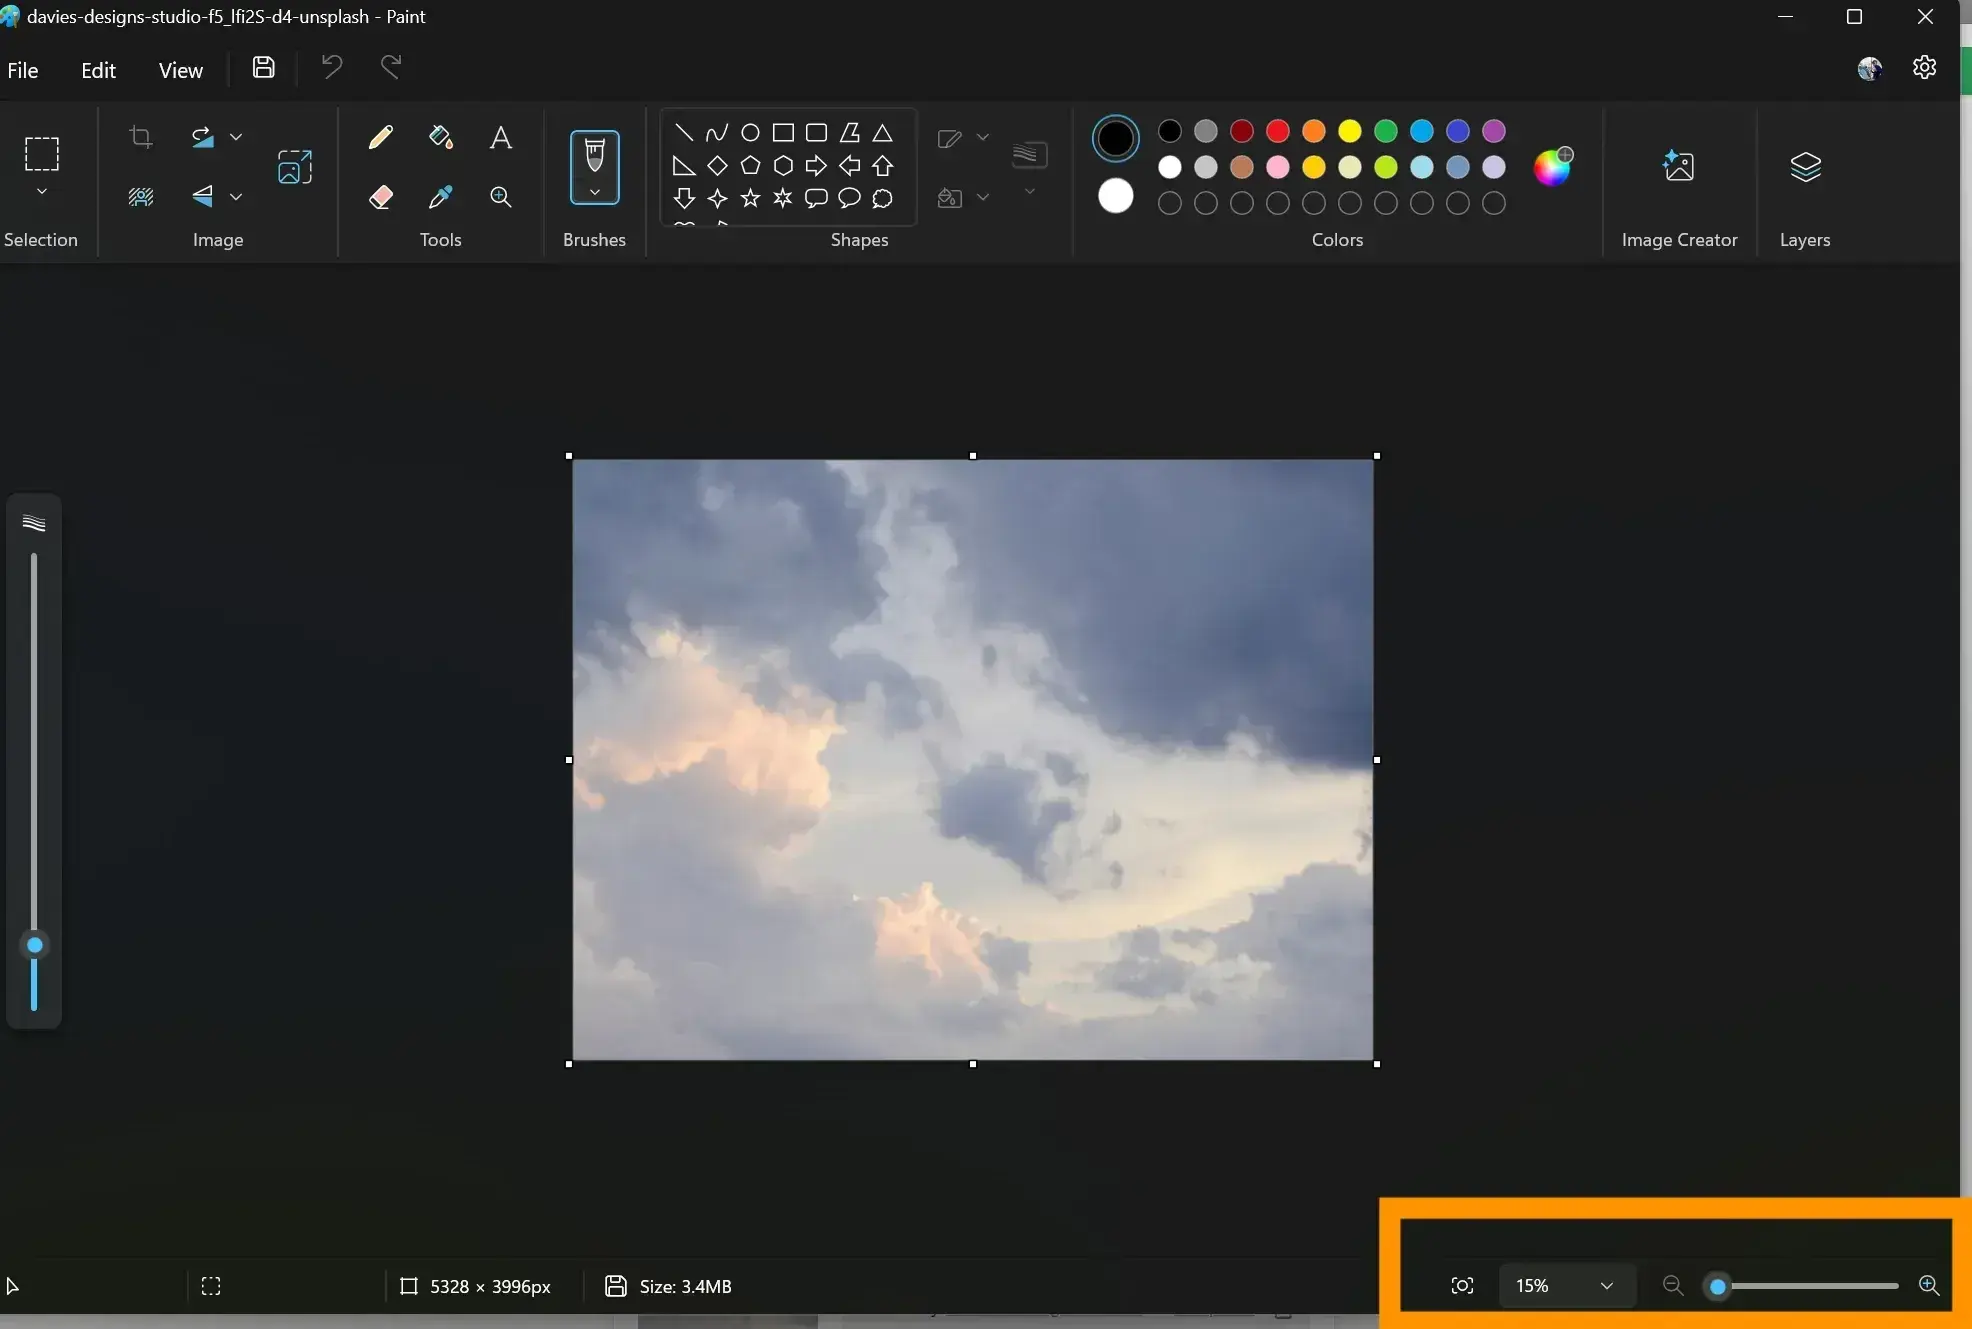Select the Eraser tool

381,197
